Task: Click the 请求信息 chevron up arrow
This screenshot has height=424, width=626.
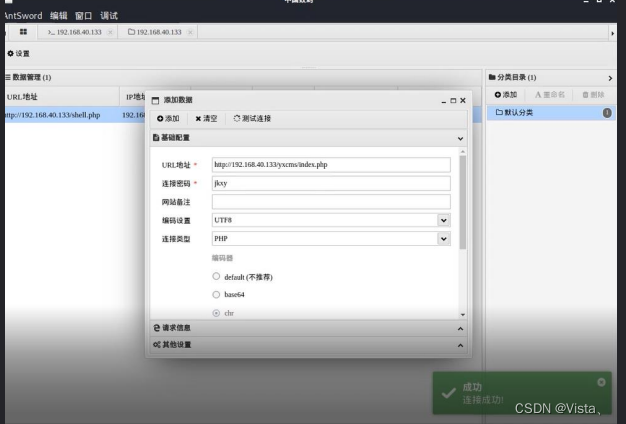Action: (460, 329)
